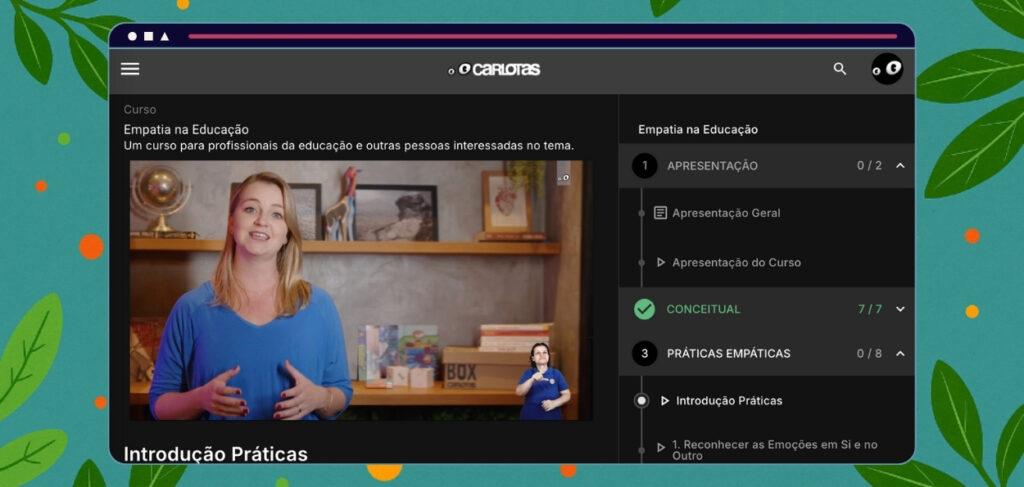The image size is (1024, 487).
Task: Click the 0 / 8 progress count
Action: click(869, 354)
